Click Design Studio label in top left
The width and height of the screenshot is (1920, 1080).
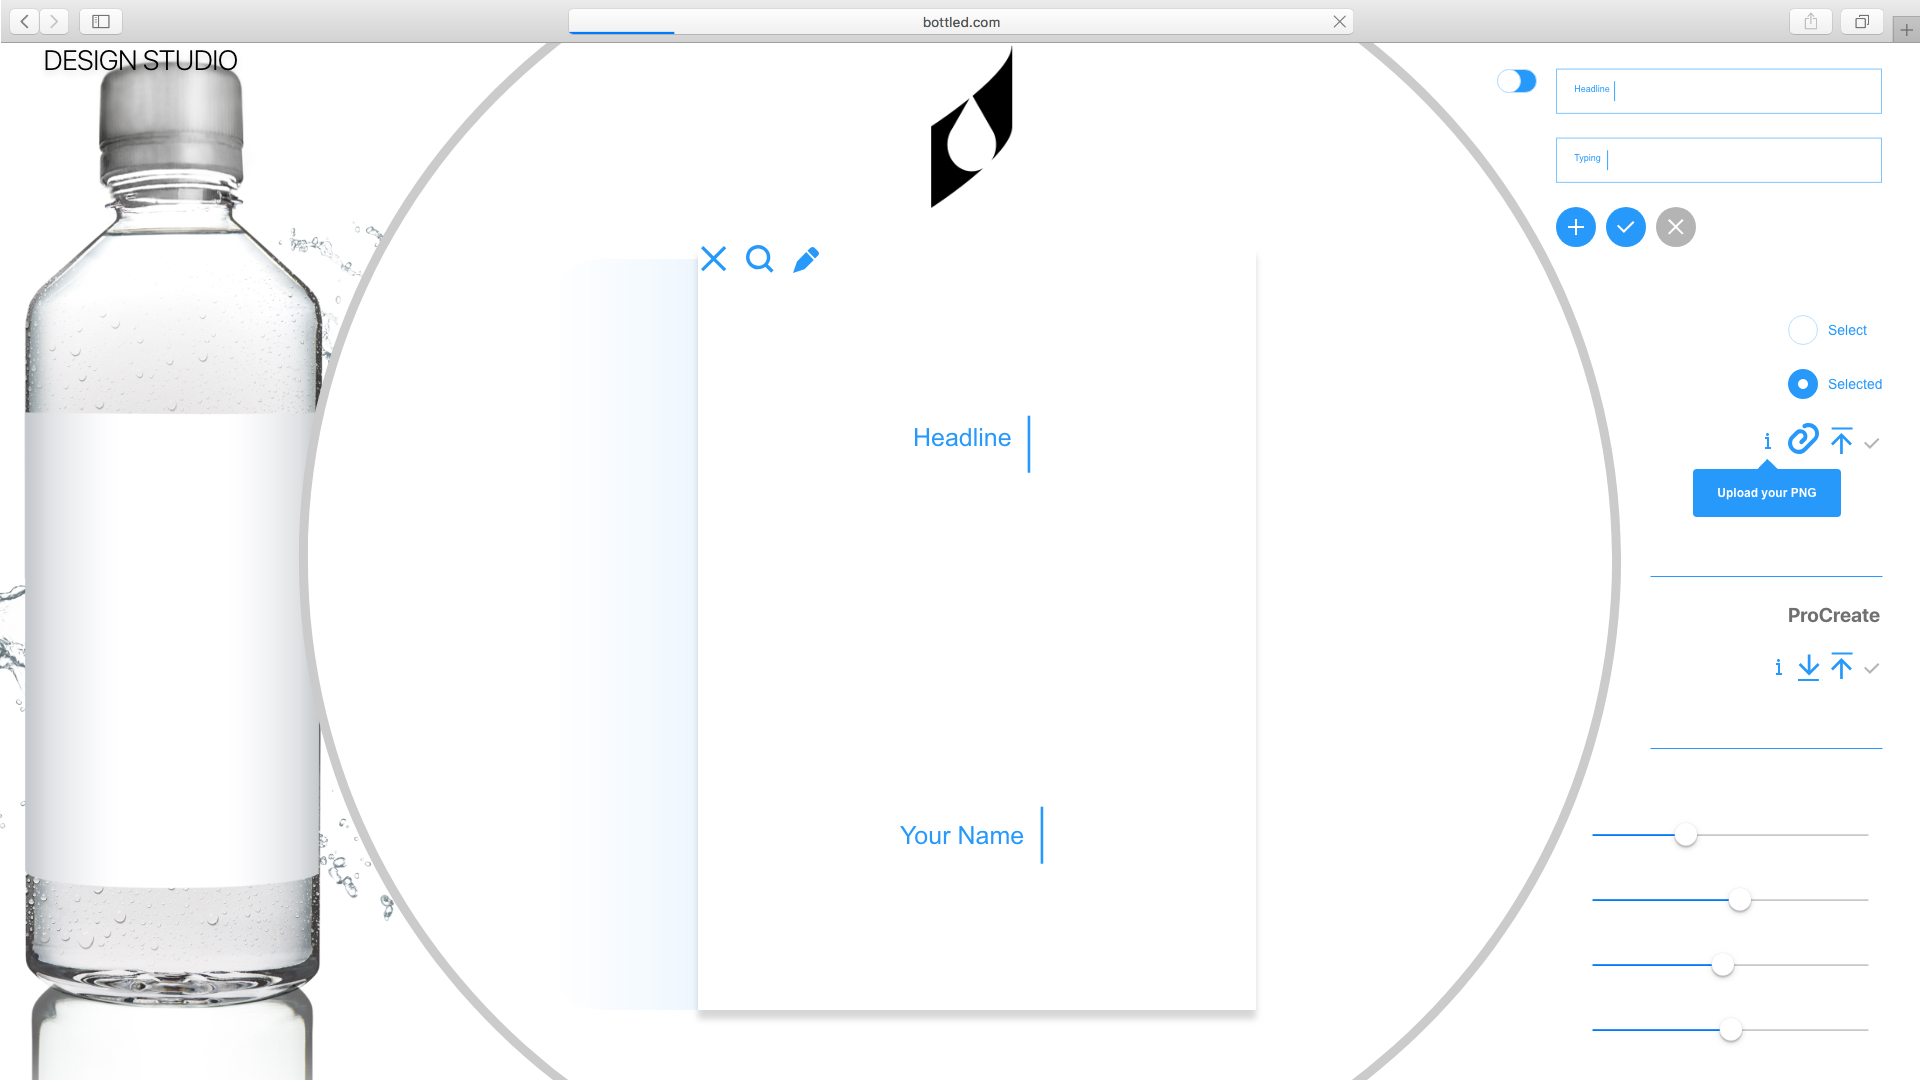click(x=140, y=61)
